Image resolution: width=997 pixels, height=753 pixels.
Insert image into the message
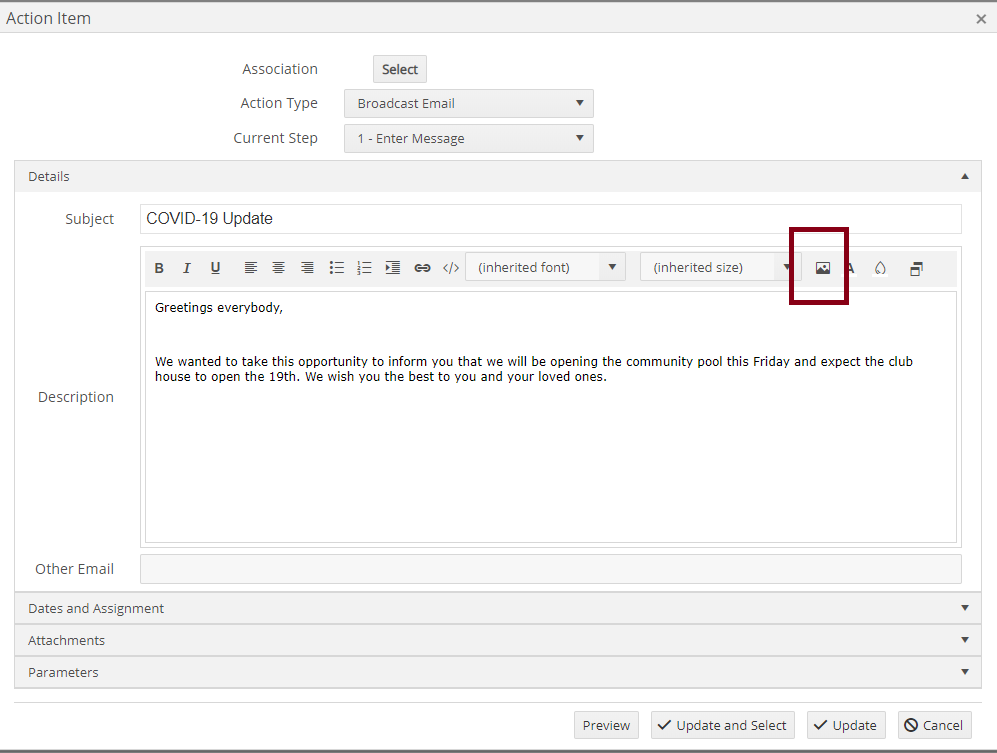click(x=823, y=268)
